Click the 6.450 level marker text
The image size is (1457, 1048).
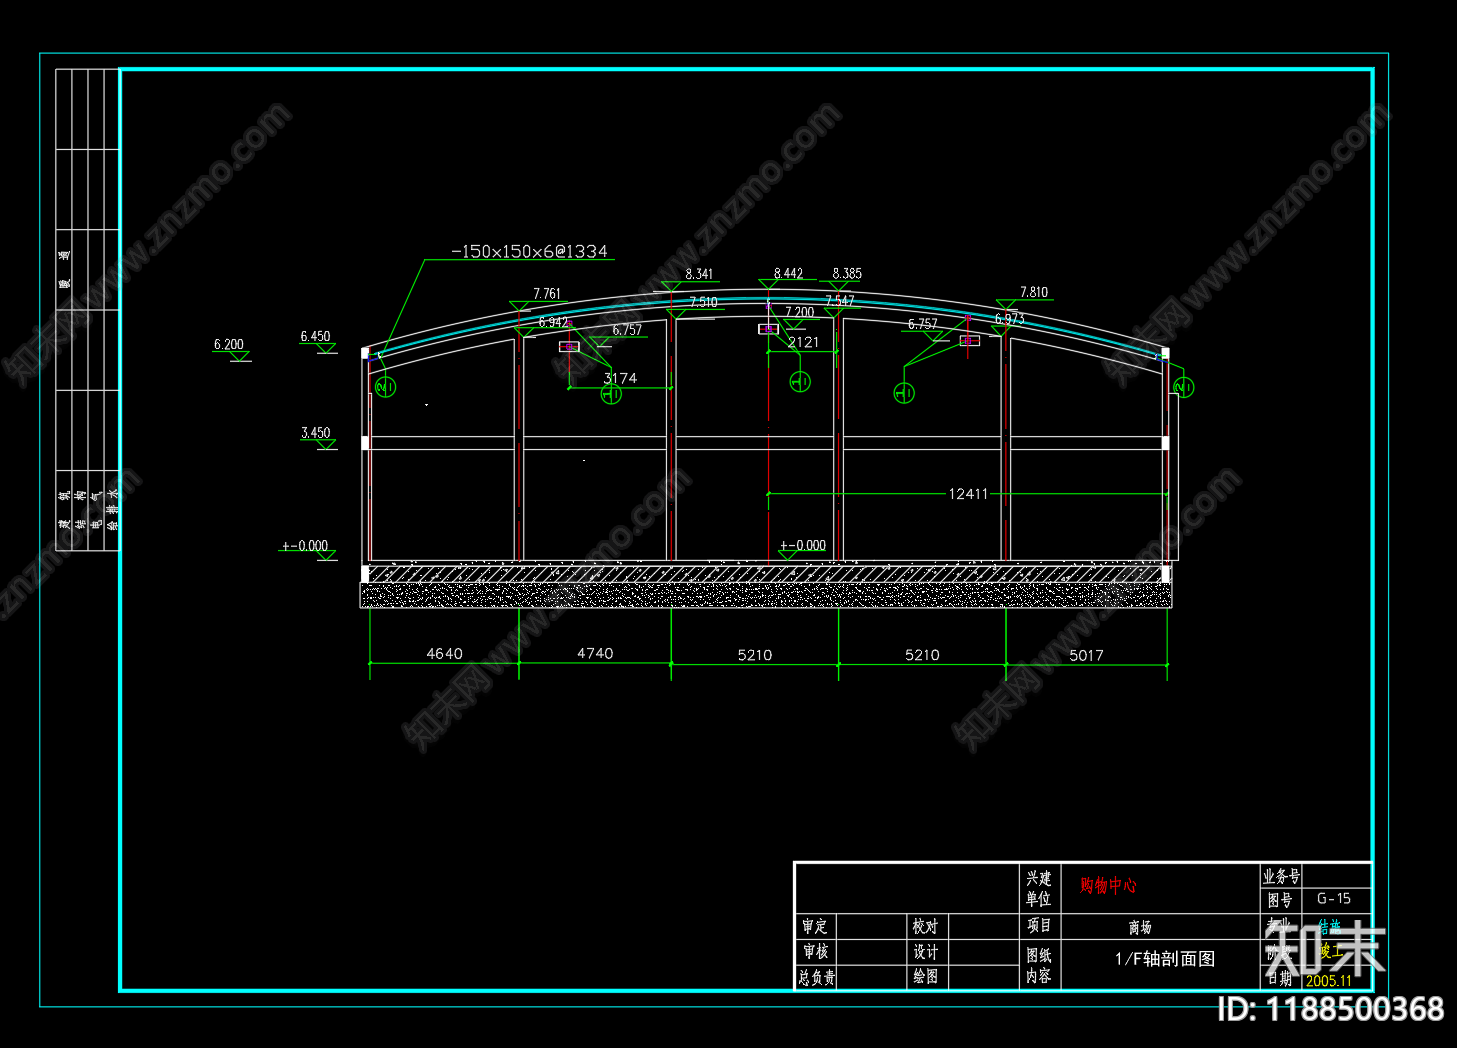315,337
